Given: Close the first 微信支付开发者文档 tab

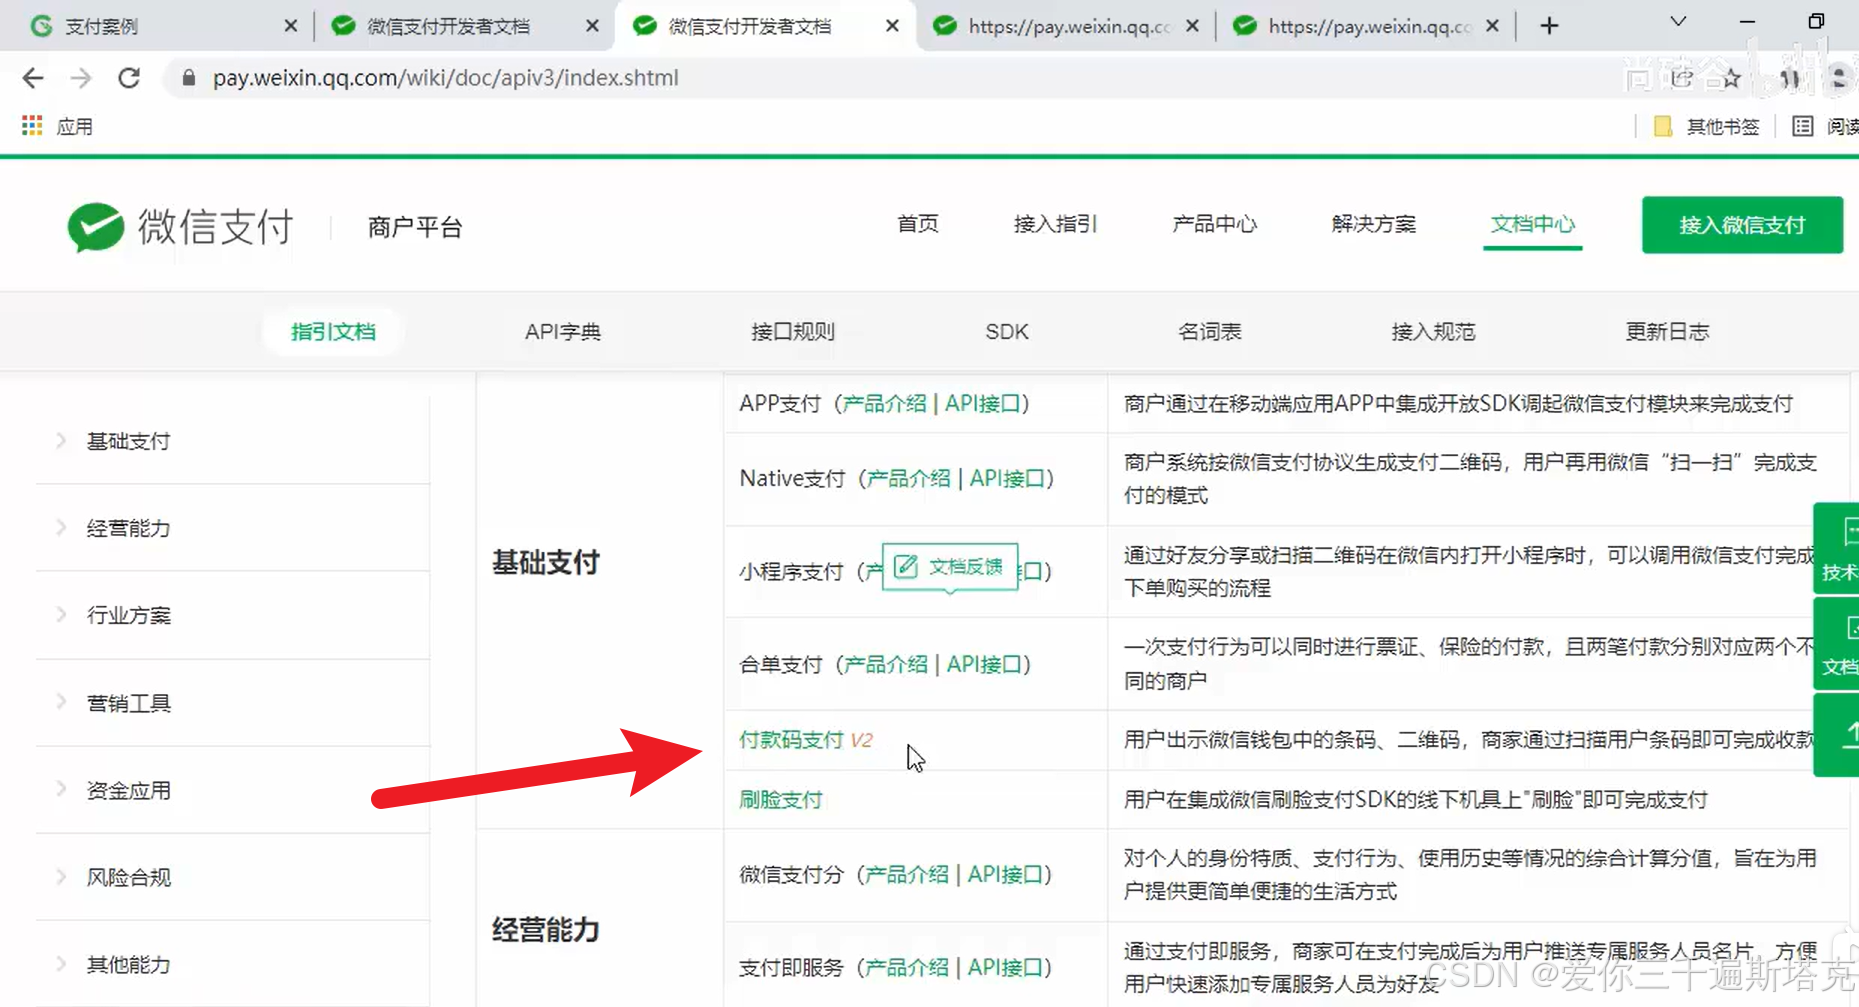Looking at the screenshot, I should [x=592, y=26].
